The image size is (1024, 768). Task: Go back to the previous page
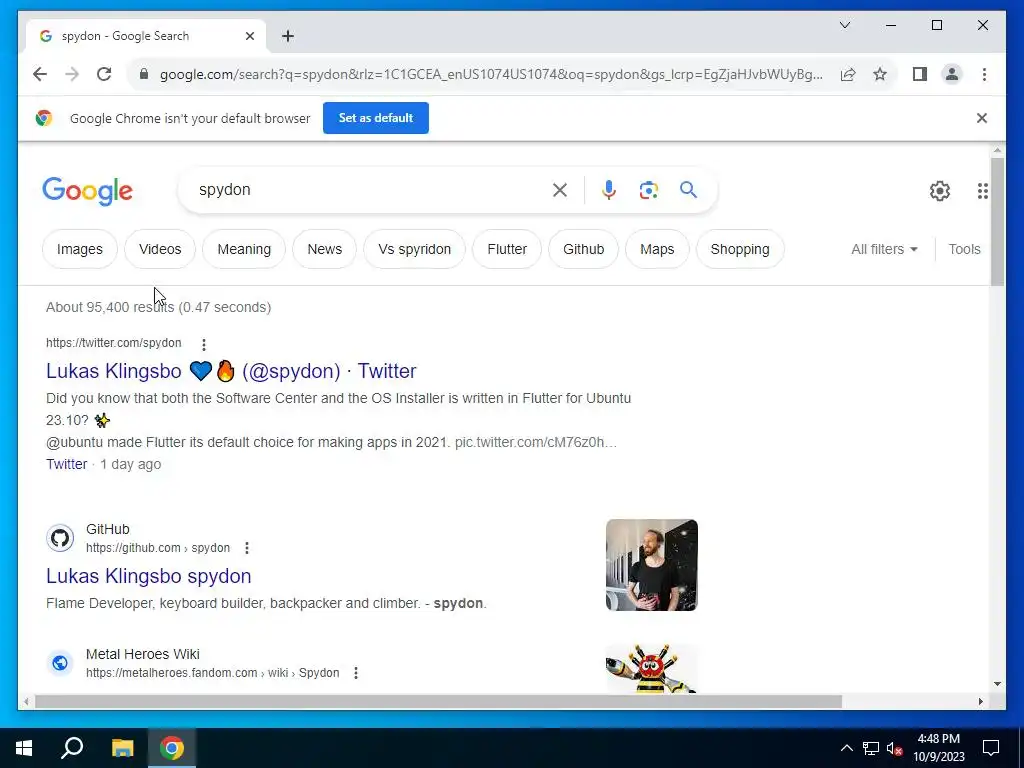click(x=40, y=74)
